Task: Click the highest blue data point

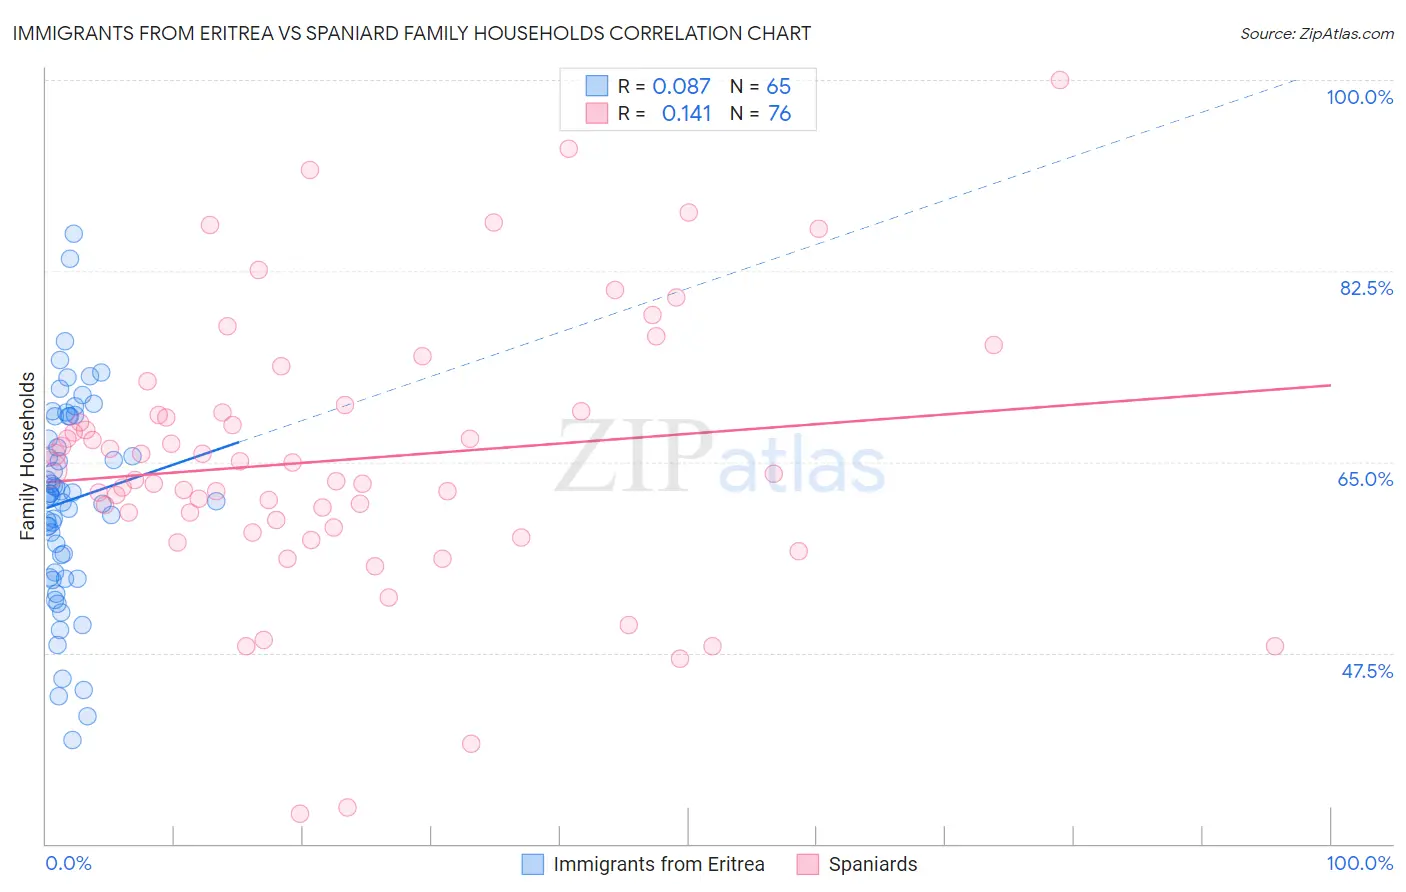Action: click(x=73, y=234)
